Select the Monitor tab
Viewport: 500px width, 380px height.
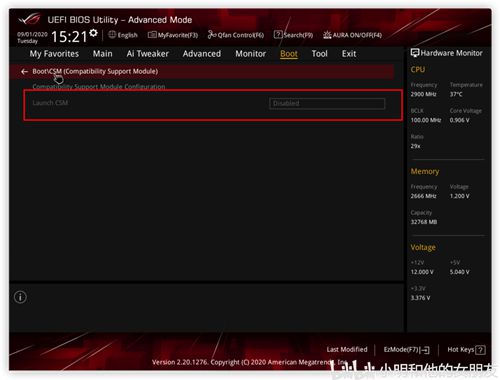tap(251, 54)
